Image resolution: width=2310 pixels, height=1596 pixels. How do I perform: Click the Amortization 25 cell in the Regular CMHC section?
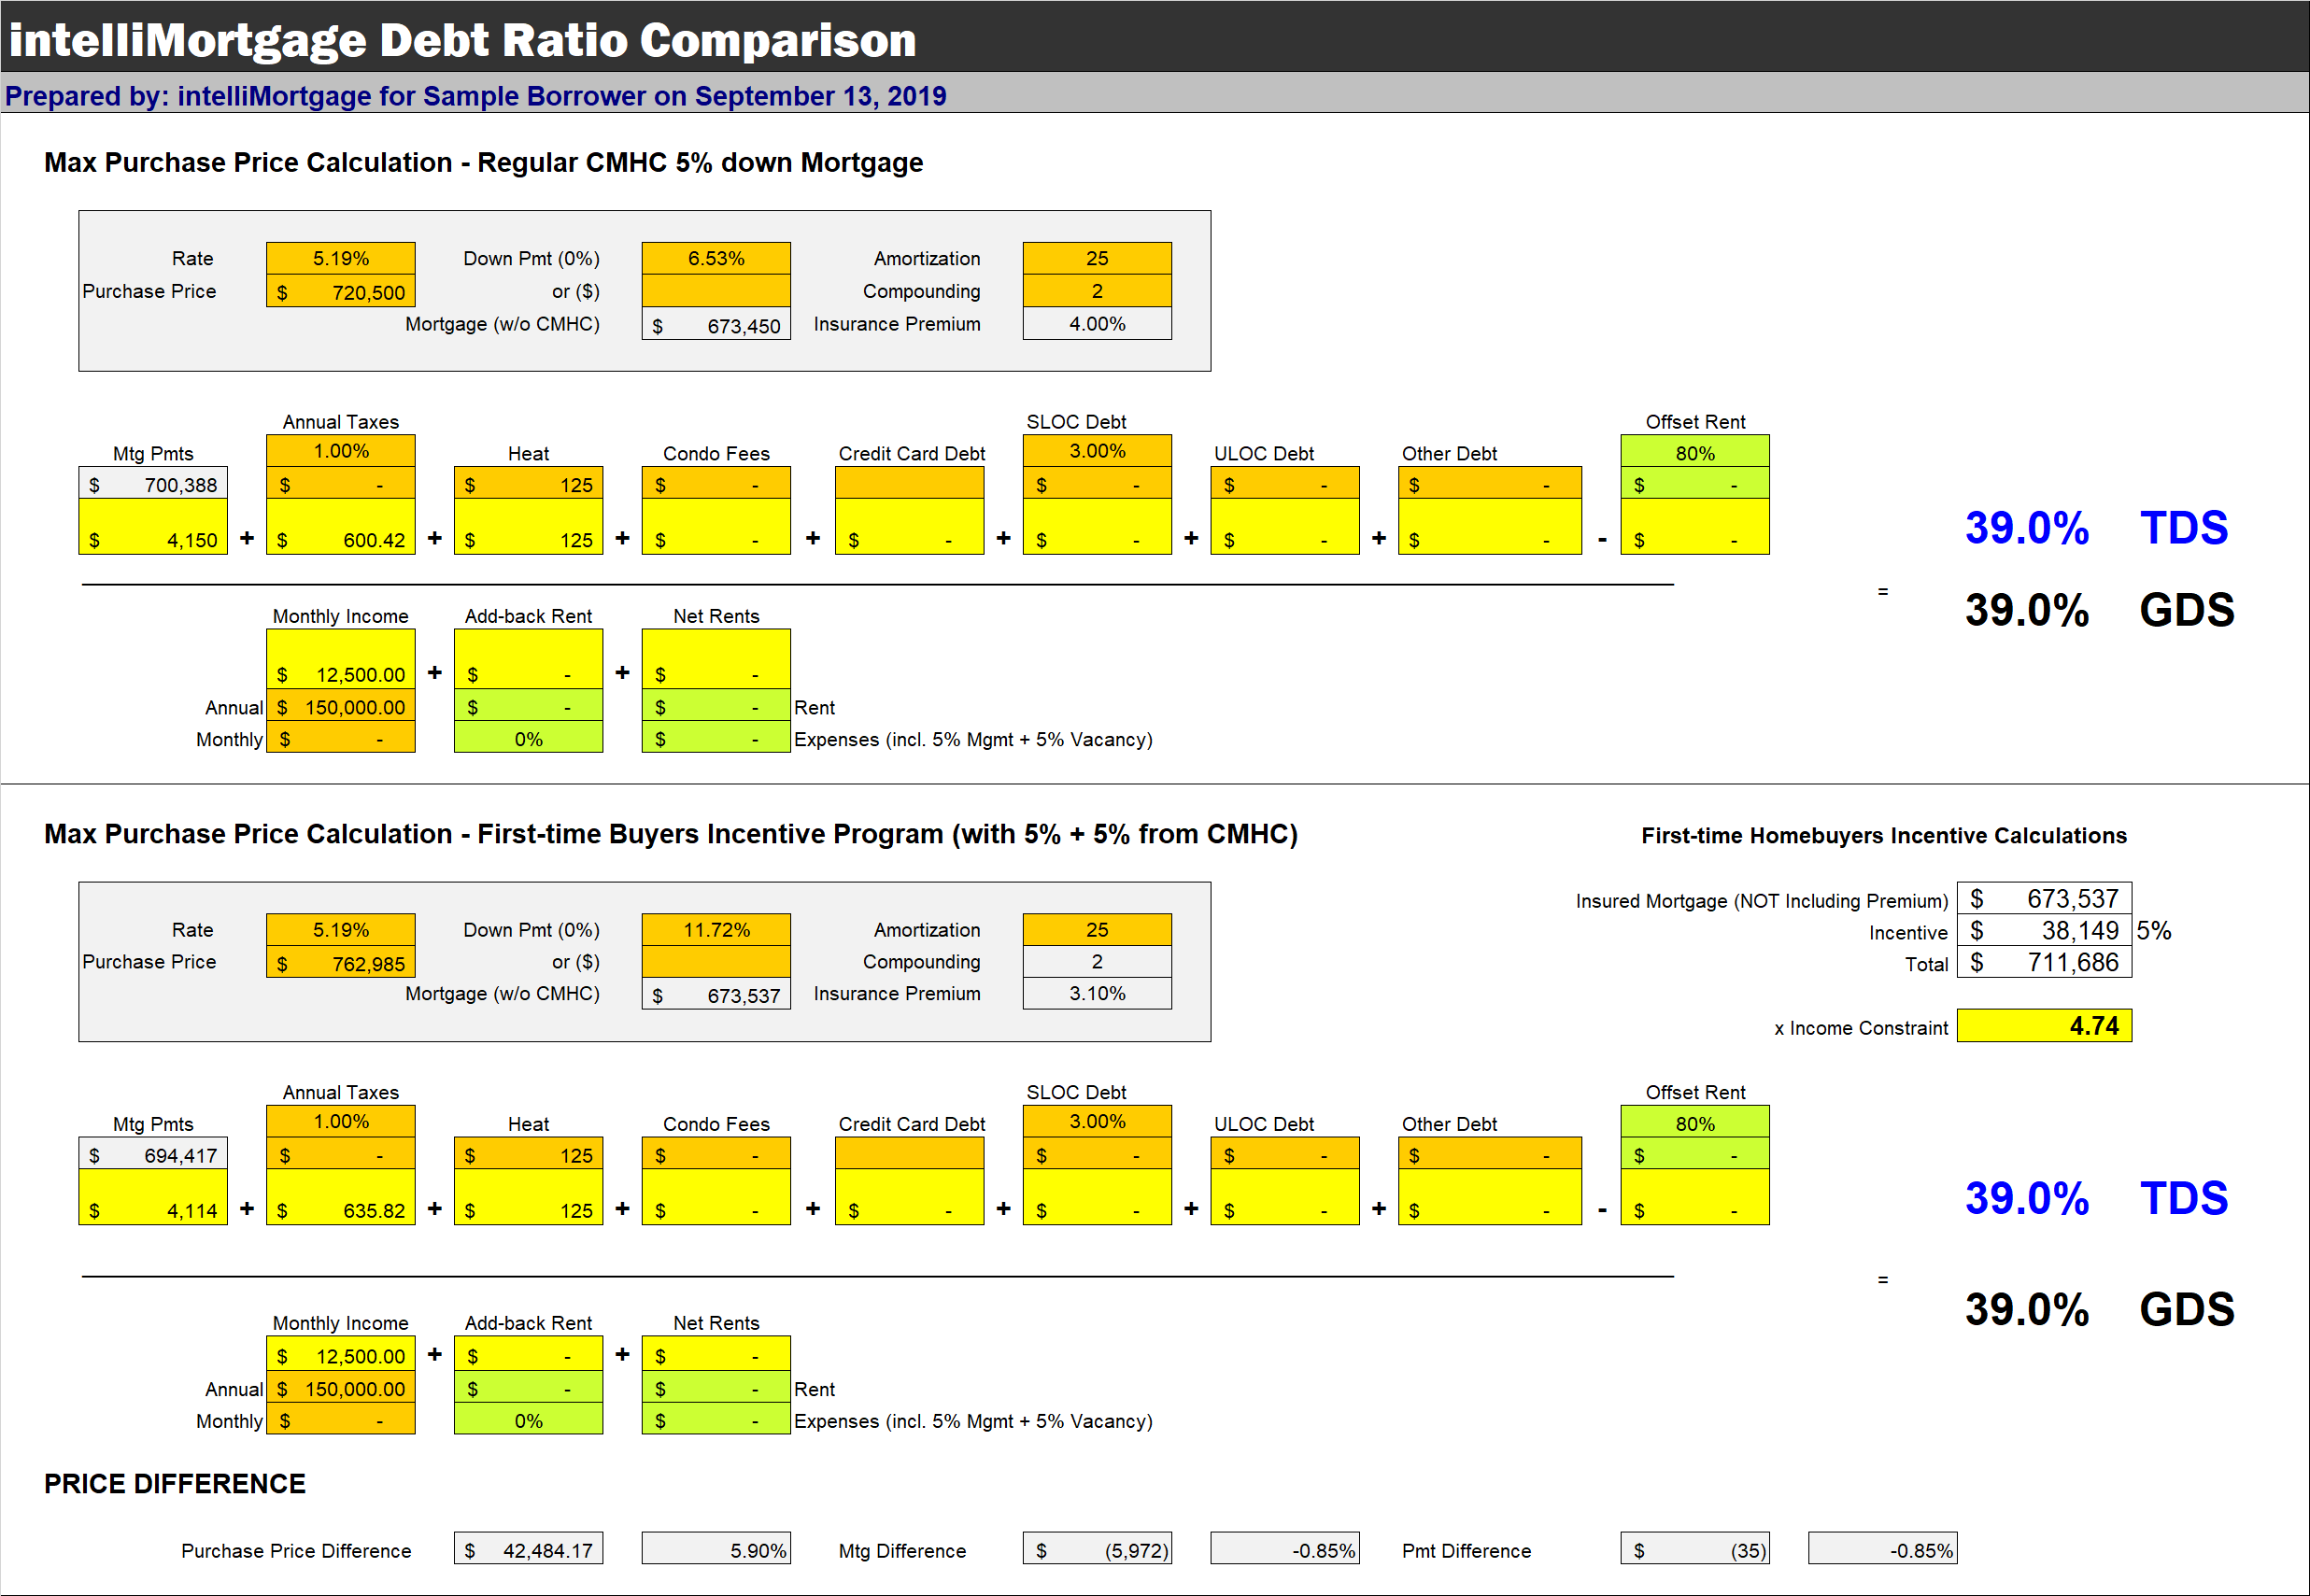pyautogui.click(x=1097, y=258)
